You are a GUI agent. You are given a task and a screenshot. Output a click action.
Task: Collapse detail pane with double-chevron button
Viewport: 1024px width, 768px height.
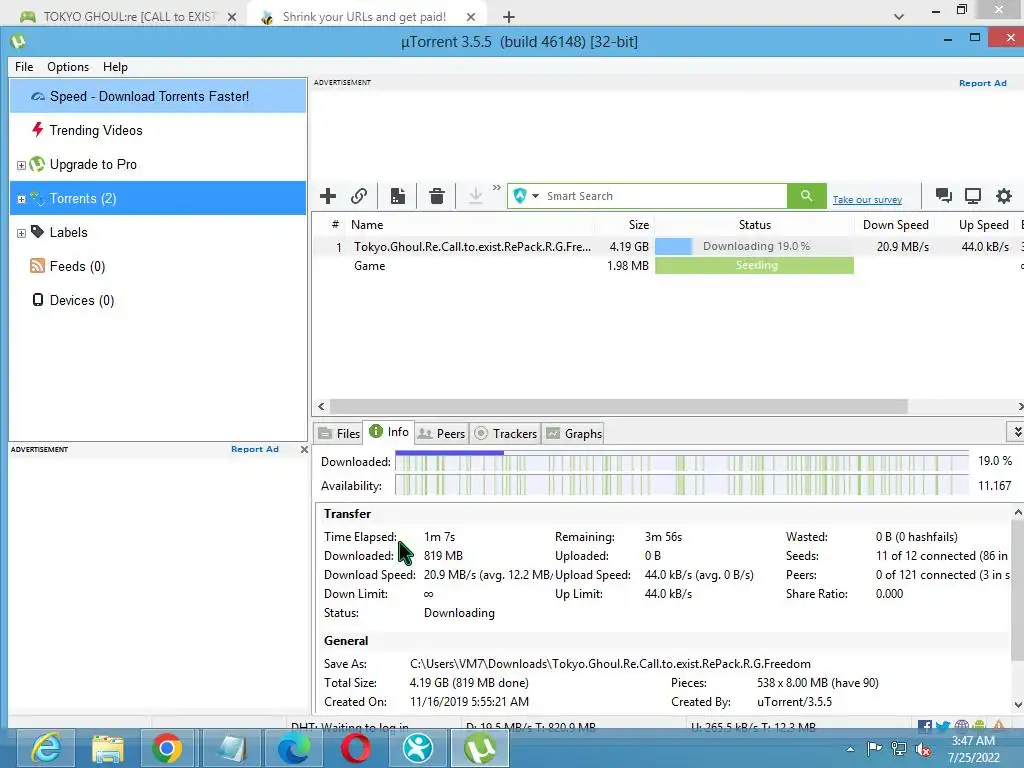[x=1016, y=432]
